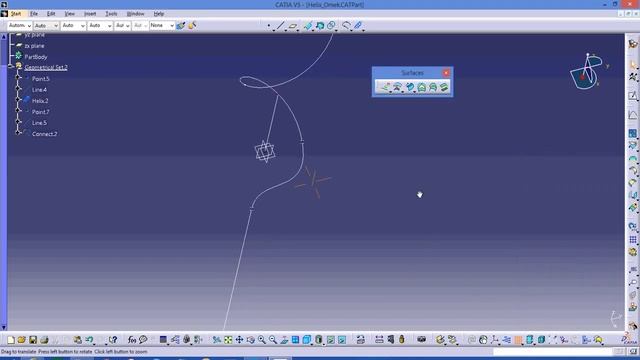
Task: Select Point.7 in specification tree
Action: (40, 112)
